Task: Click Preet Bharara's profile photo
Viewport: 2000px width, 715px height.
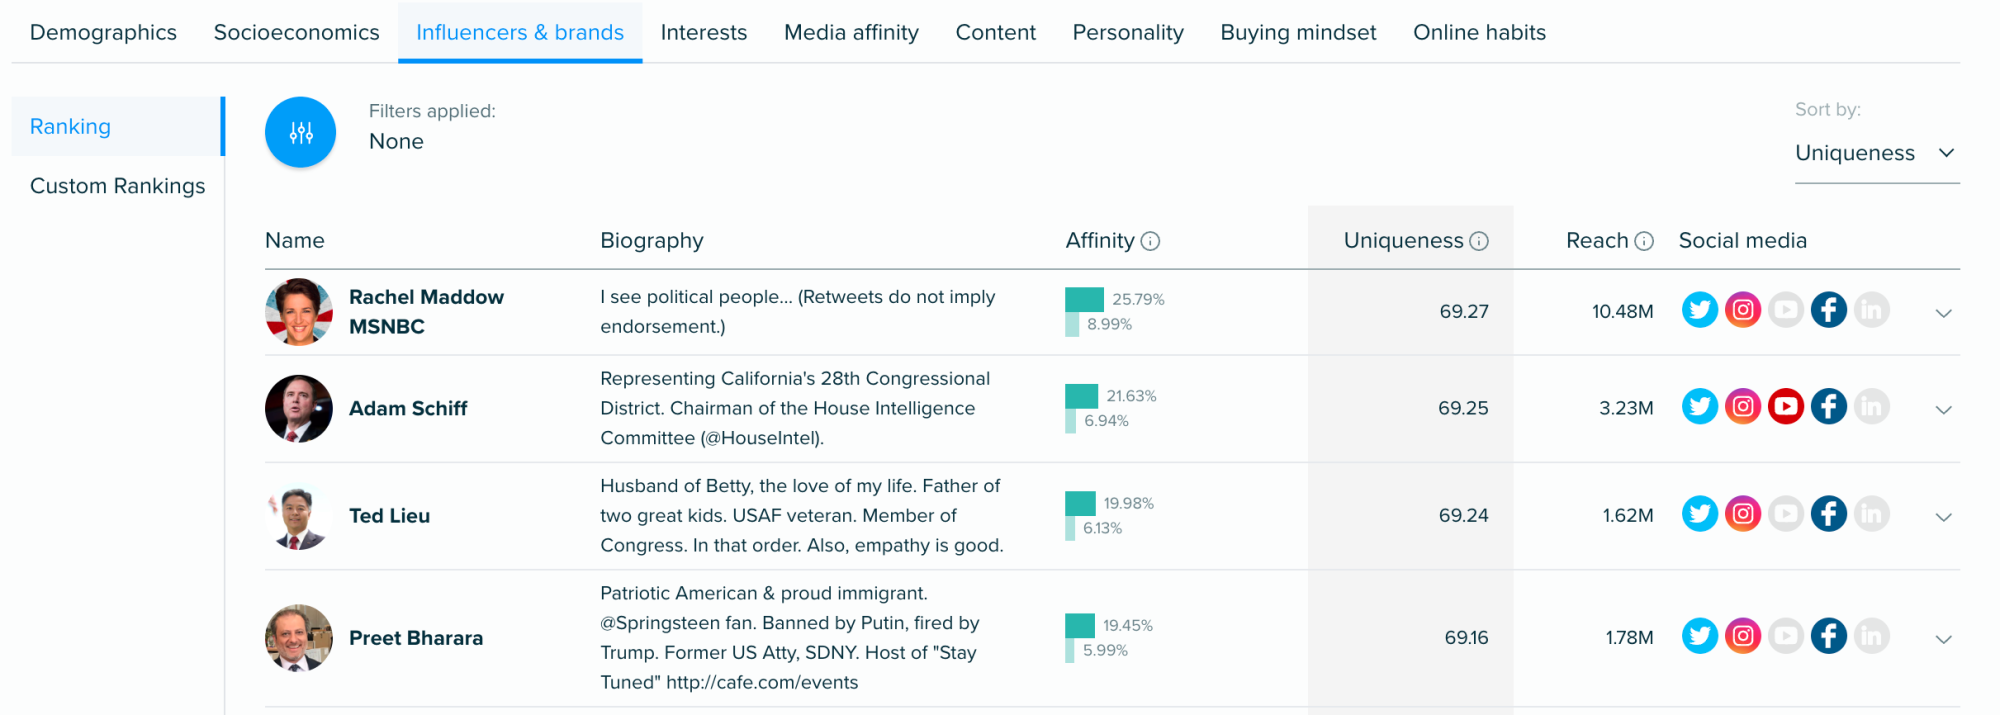Action: (x=298, y=638)
